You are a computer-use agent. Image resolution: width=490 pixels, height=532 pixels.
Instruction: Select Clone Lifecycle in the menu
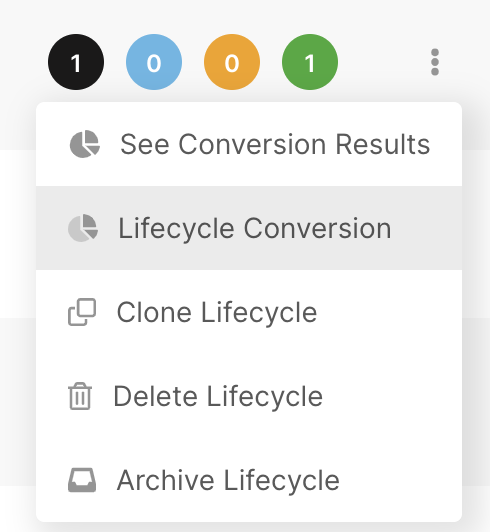[x=249, y=312]
